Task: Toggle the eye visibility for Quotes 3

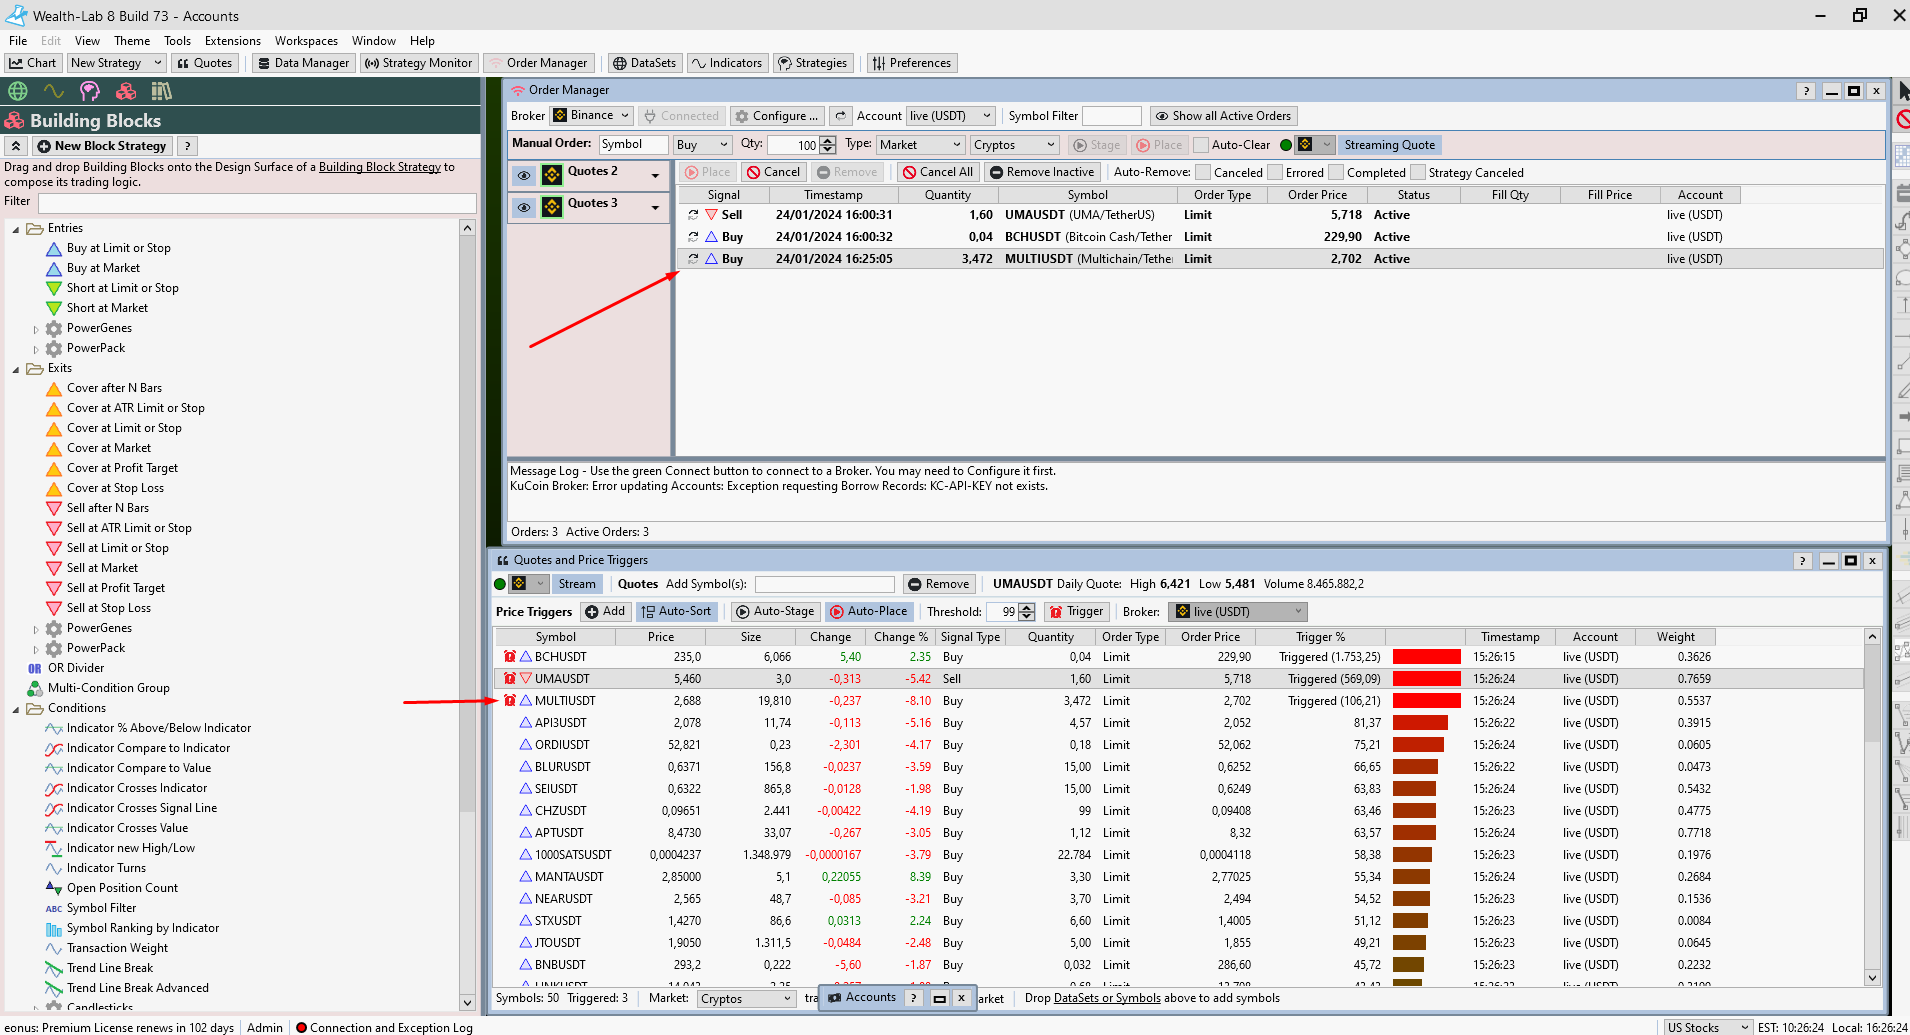Action: pyautogui.click(x=524, y=207)
